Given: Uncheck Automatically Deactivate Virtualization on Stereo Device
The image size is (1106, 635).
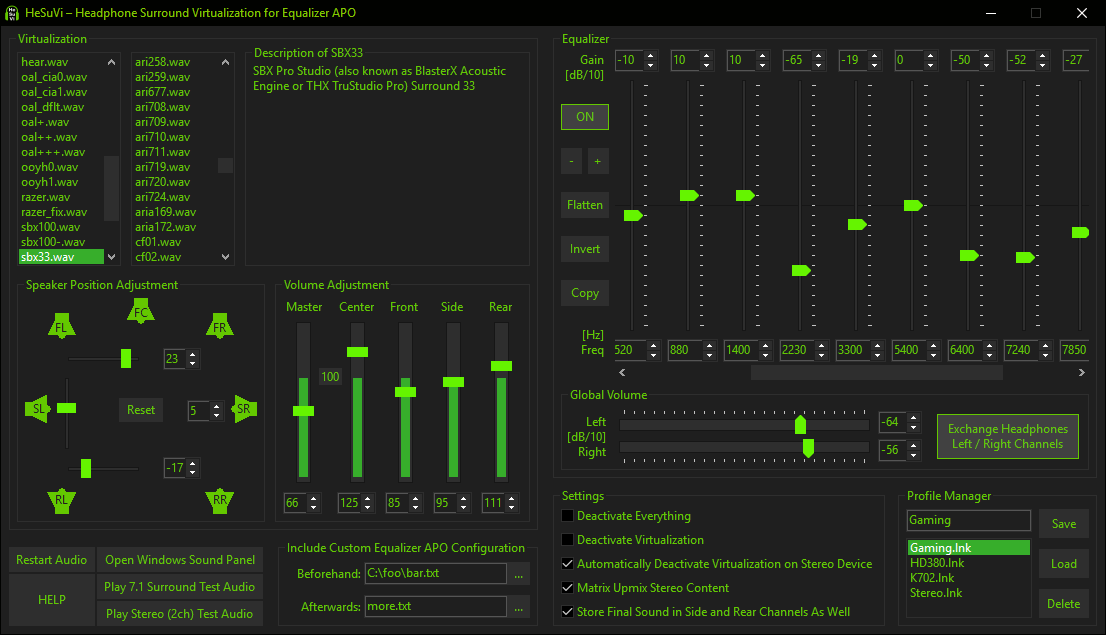Looking at the screenshot, I should 567,564.
